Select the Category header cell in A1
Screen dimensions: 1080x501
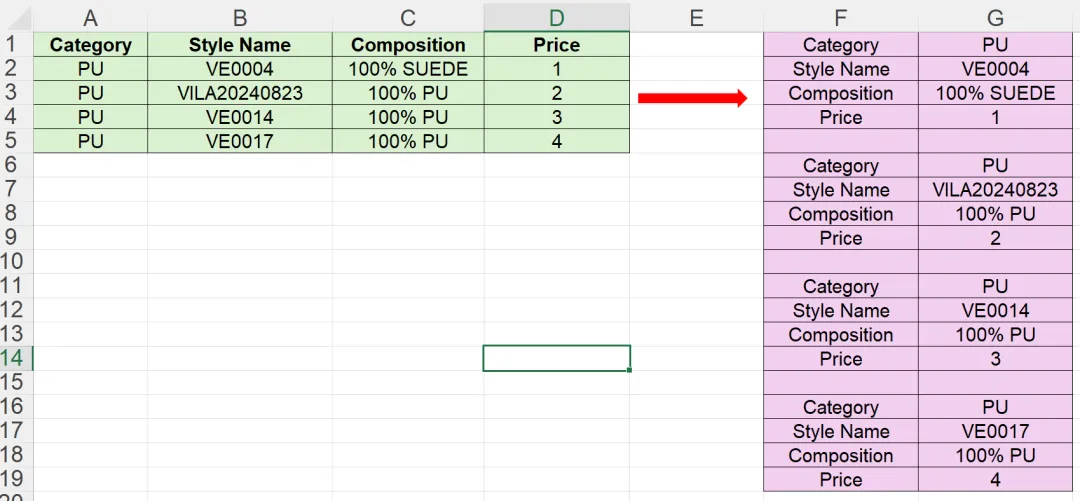[90, 45]
